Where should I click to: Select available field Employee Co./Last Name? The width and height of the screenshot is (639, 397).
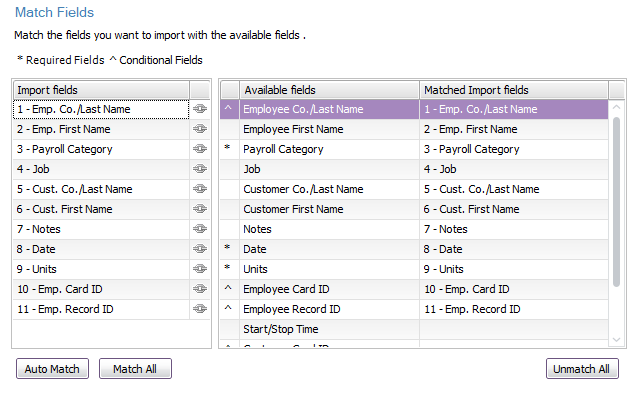pos(329,109)
